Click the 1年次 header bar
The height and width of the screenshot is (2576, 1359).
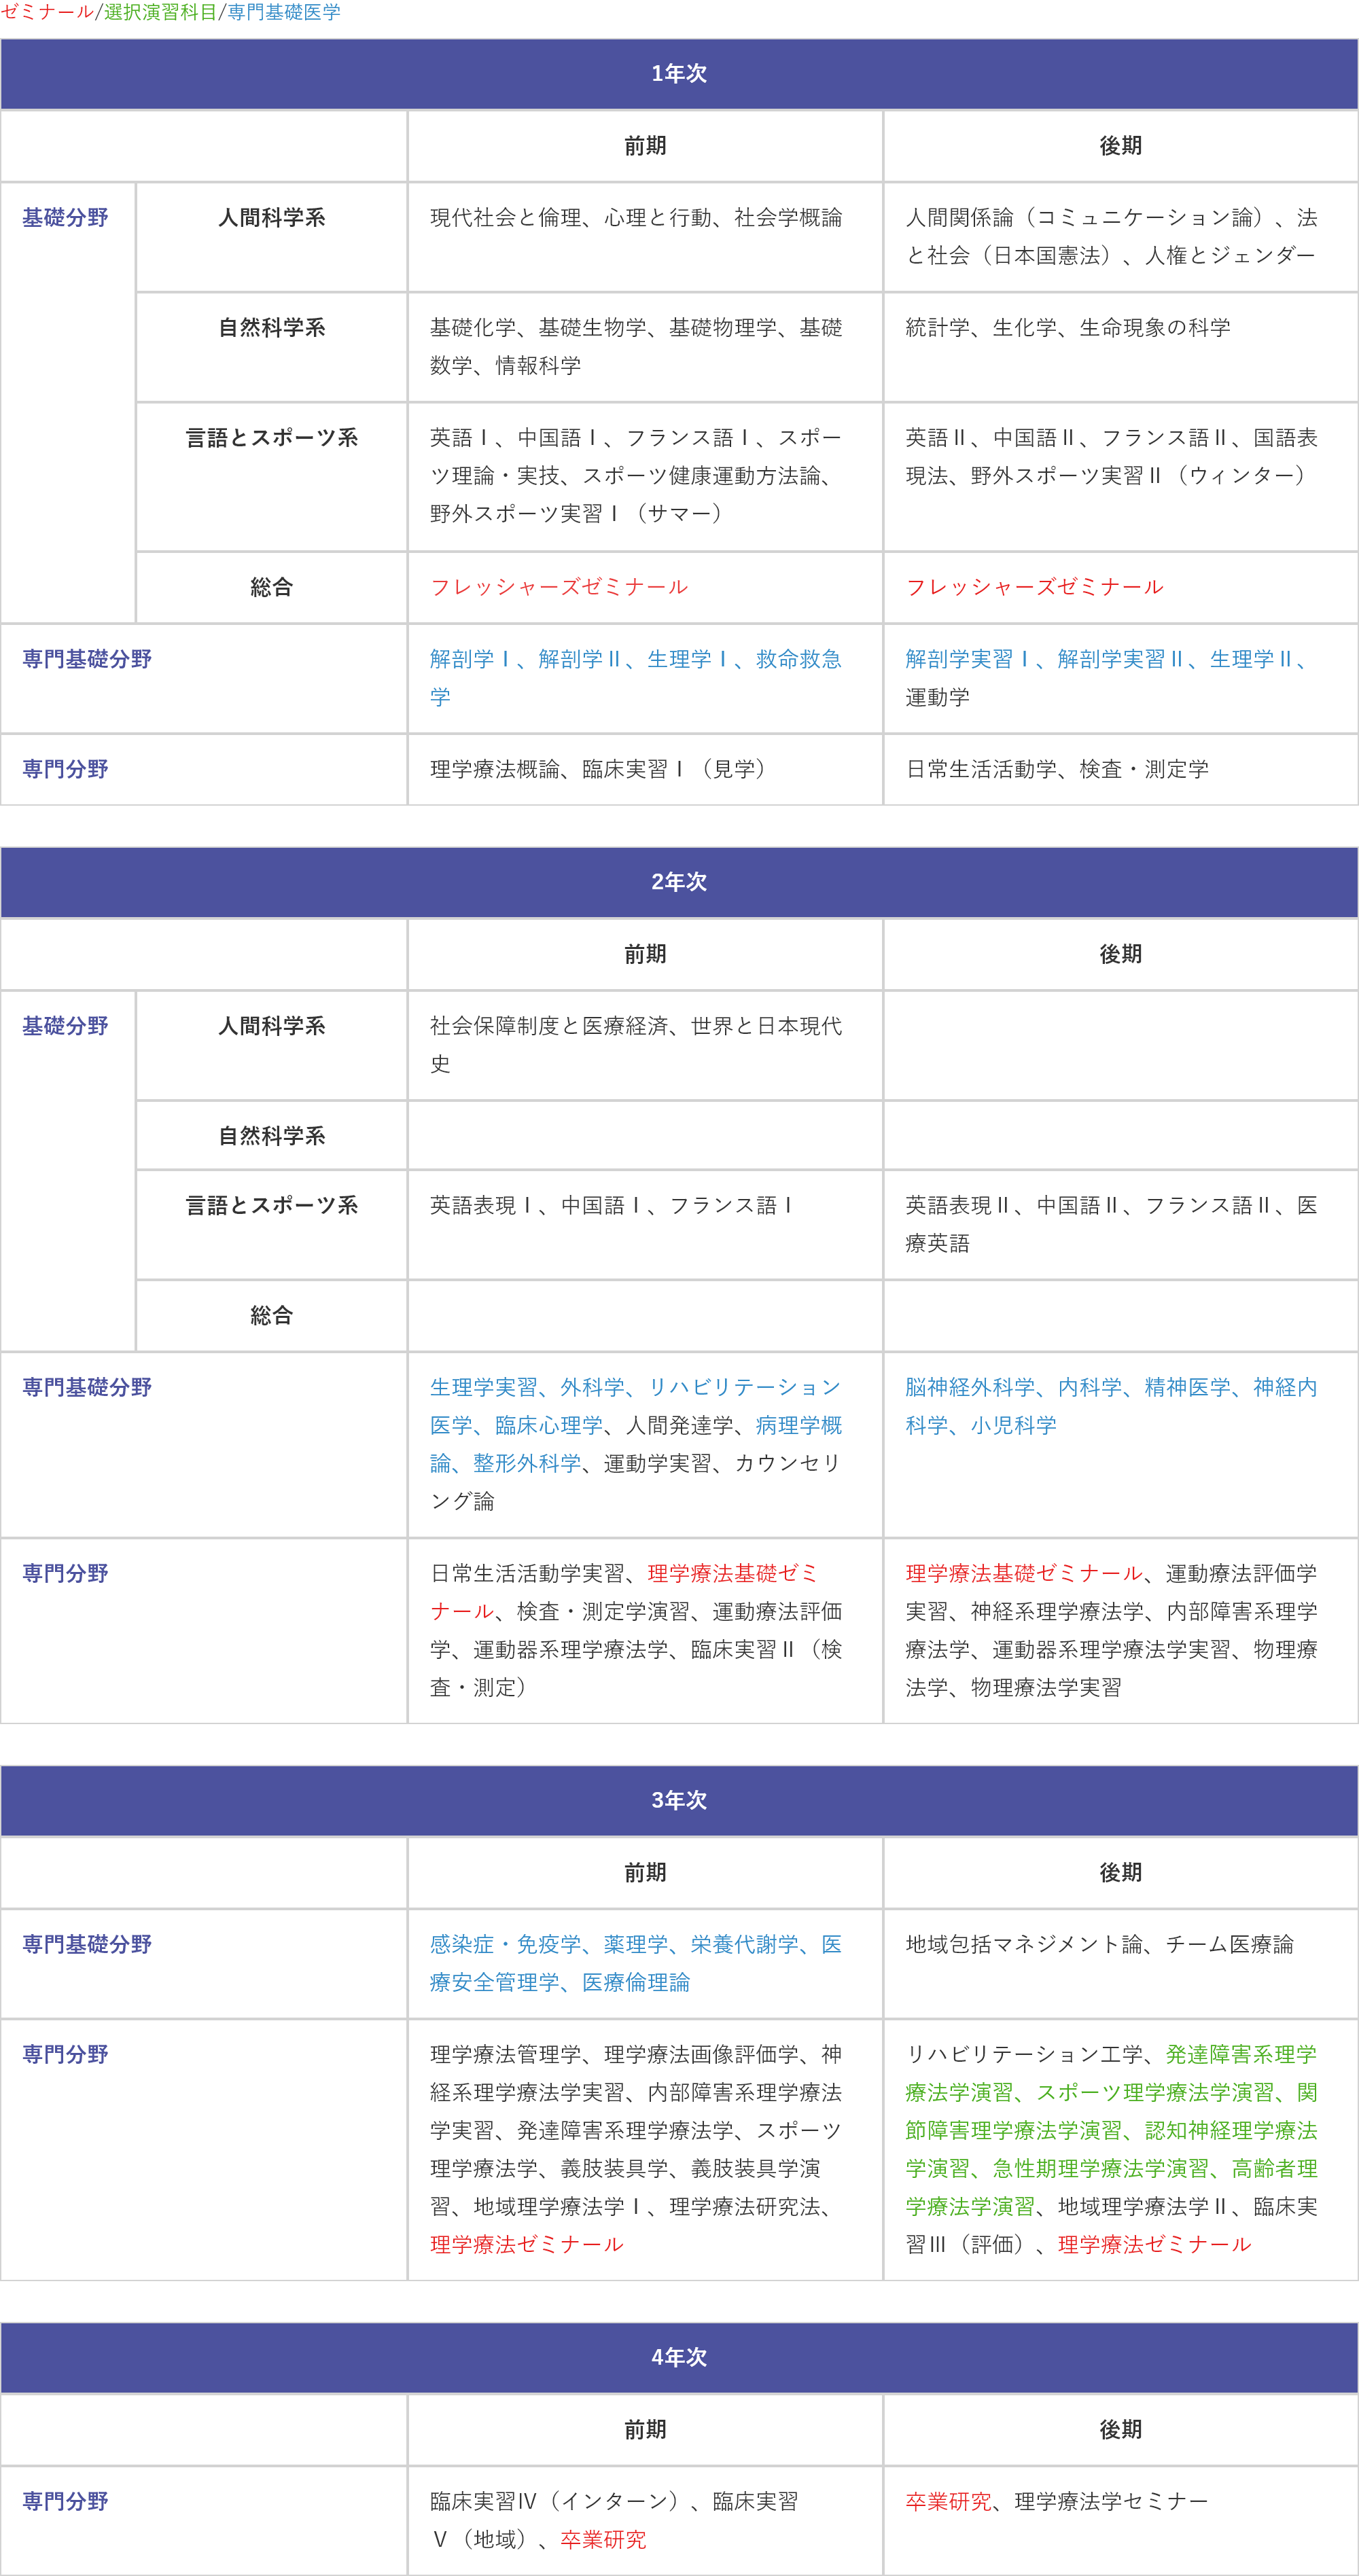pyautogui.click(x=679, y=74)
